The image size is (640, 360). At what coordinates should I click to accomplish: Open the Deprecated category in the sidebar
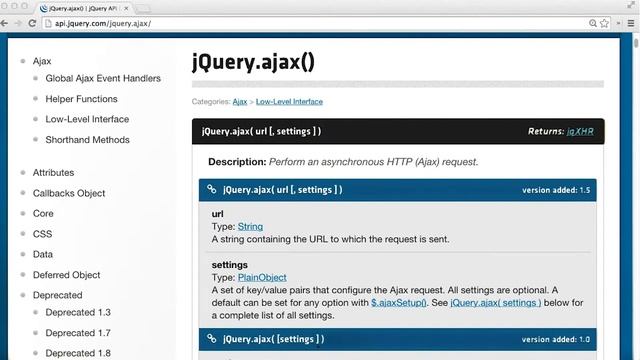[x=58, y=295]
